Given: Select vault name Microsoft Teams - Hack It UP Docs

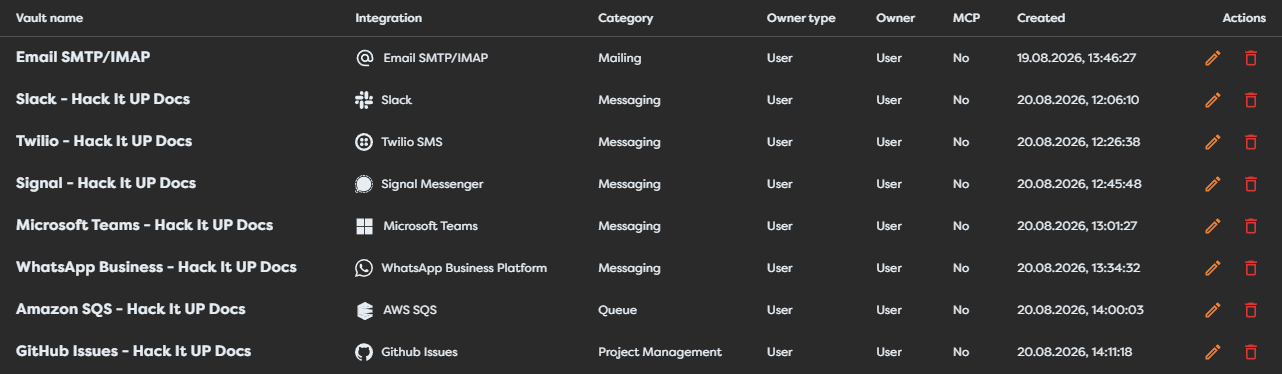Looking at the screenshot, I should pos(145,225).
